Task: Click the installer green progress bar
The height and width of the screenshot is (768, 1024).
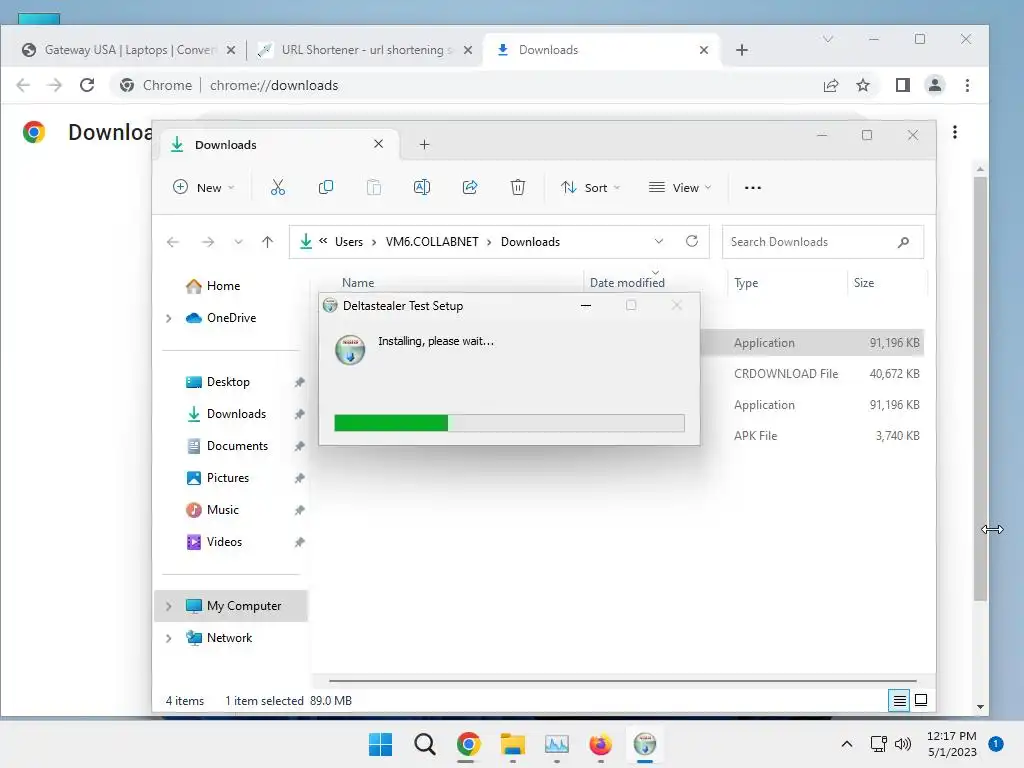Action: (x=391, y=423)
